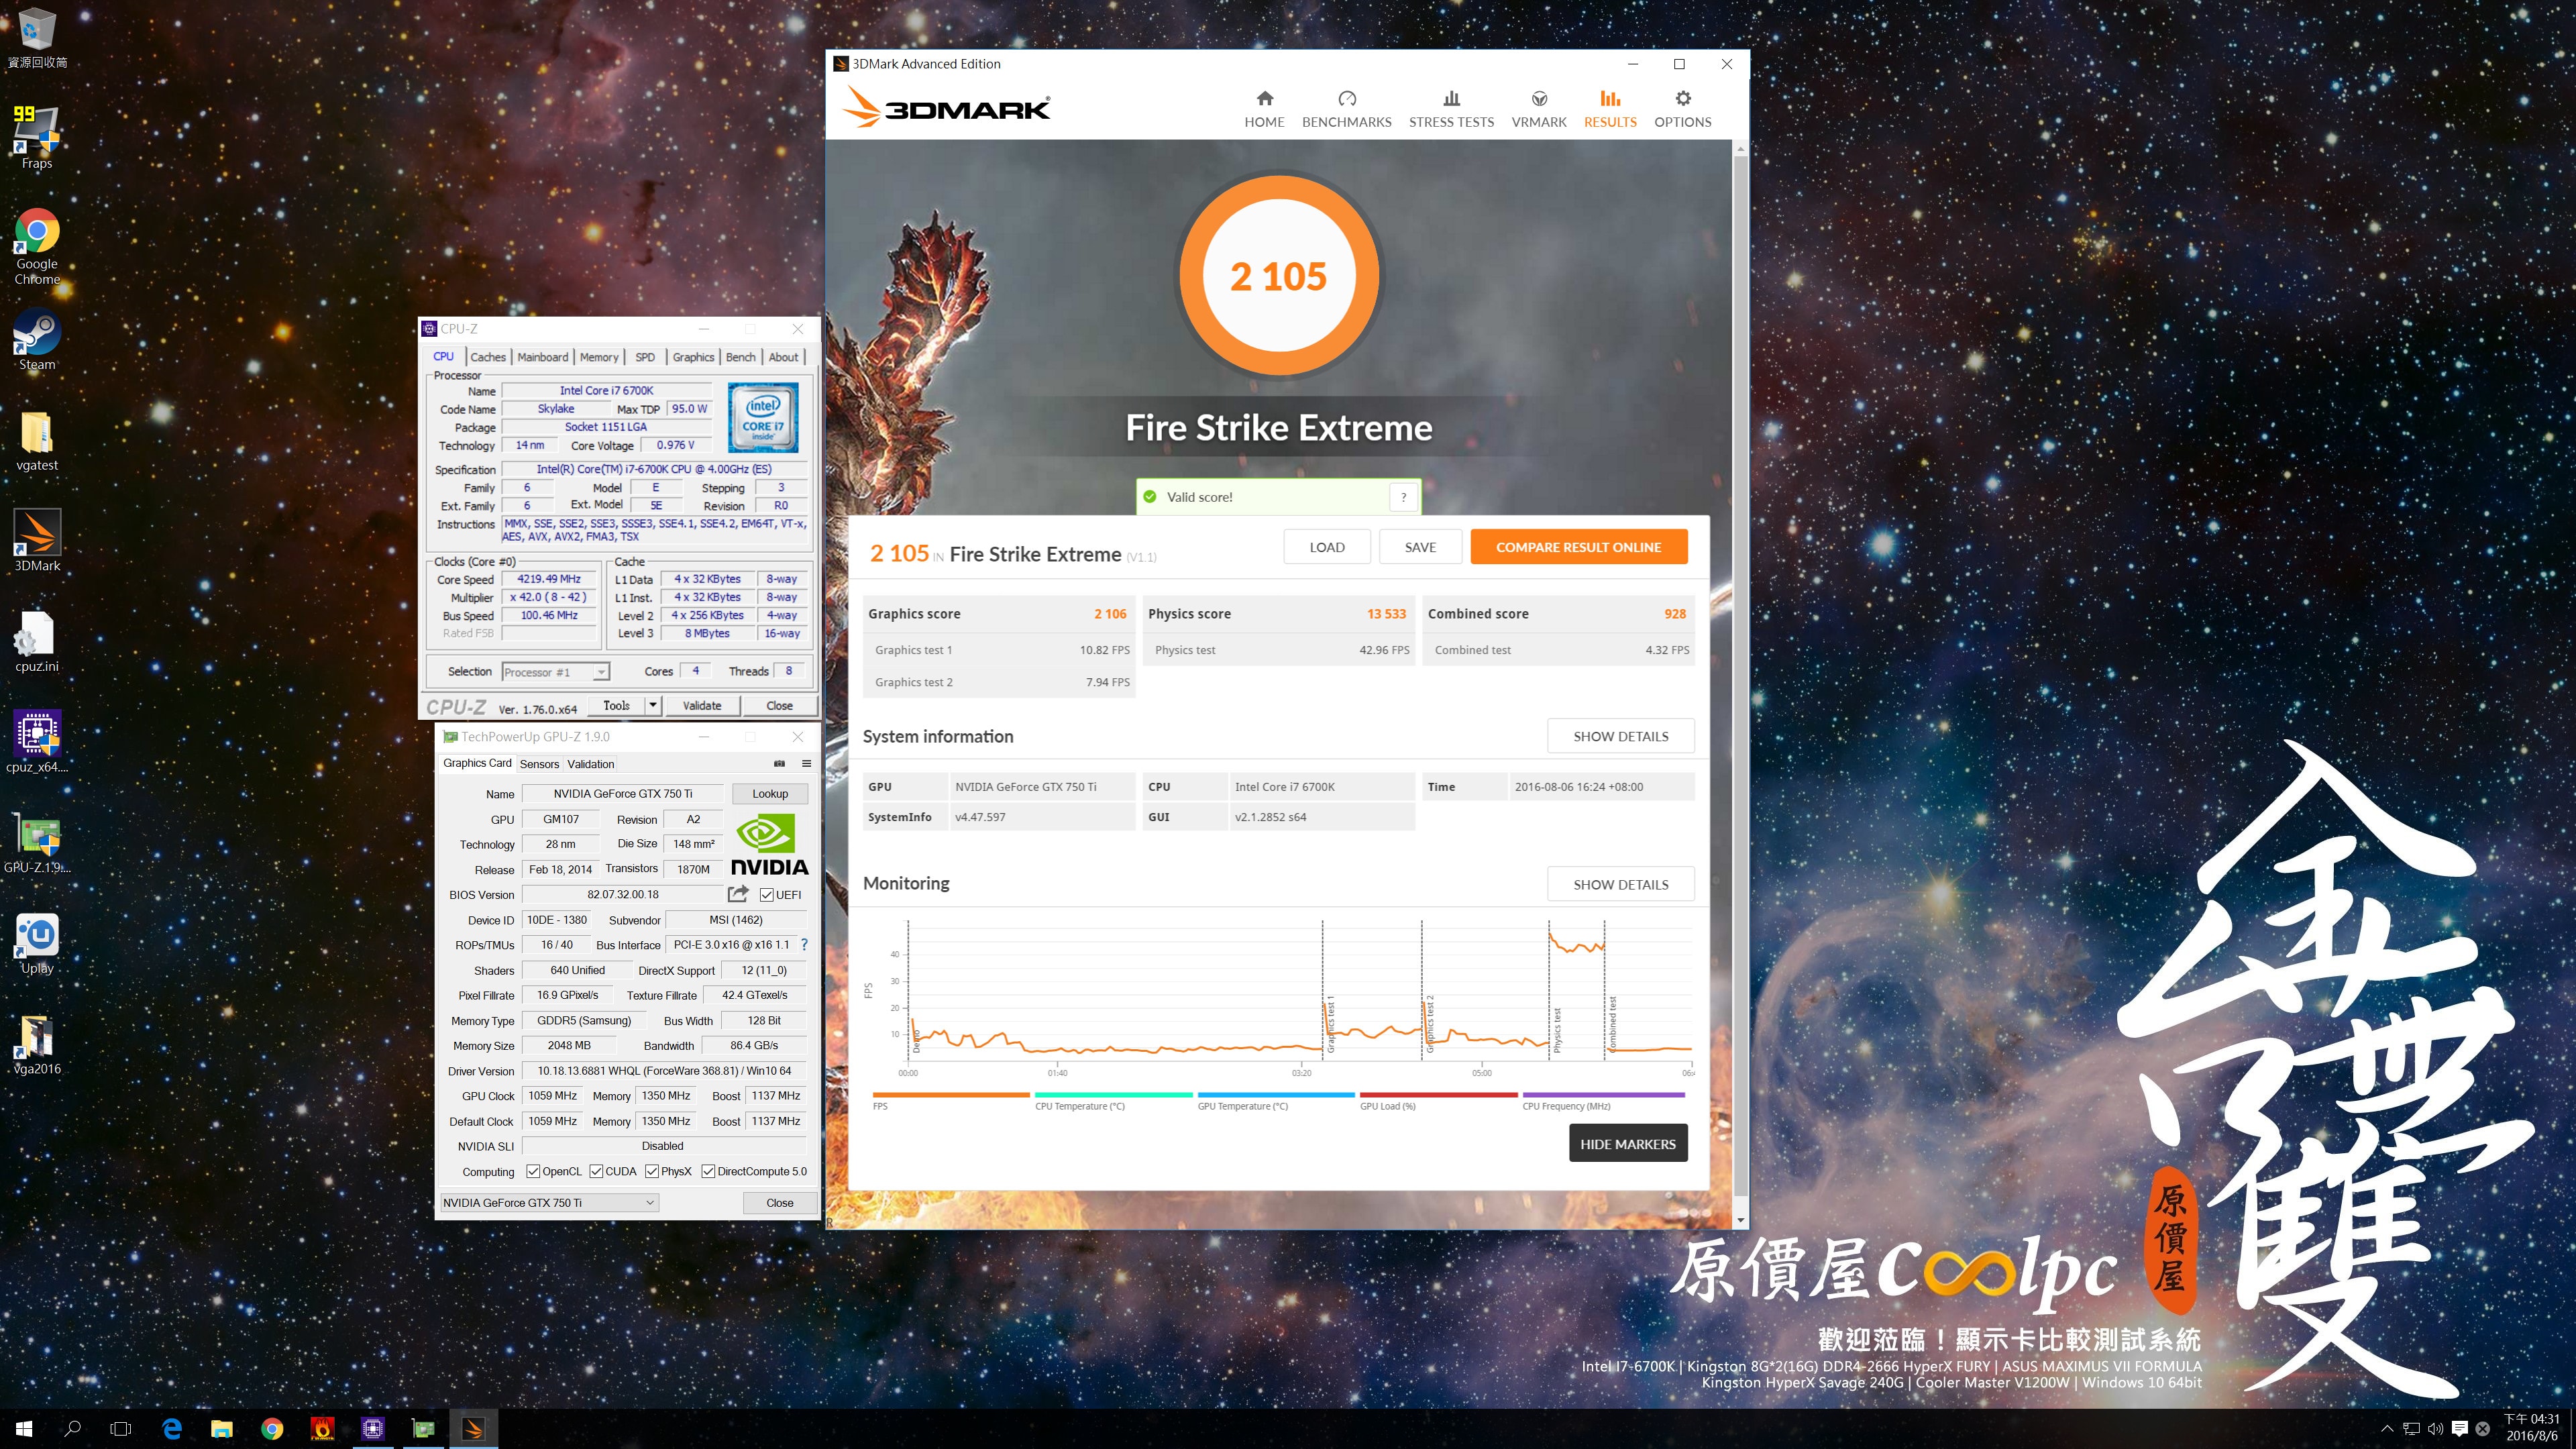Click the GPU Load legend bar
This screenshot has height=1449, width=2576.
(1438, 1095)
